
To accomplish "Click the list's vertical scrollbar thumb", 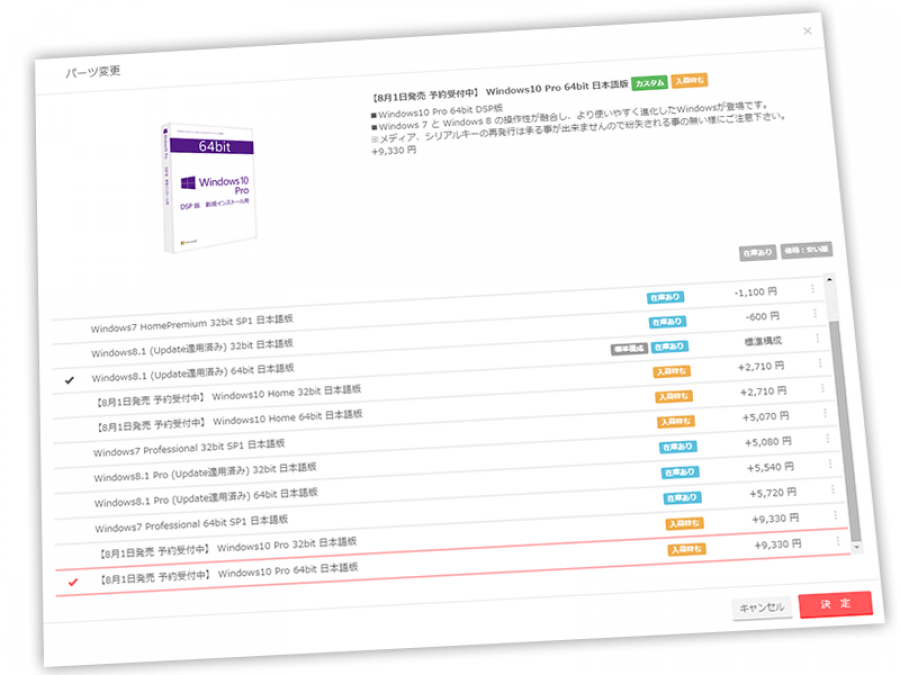I will pyautogui.click(x=845, y=430).
